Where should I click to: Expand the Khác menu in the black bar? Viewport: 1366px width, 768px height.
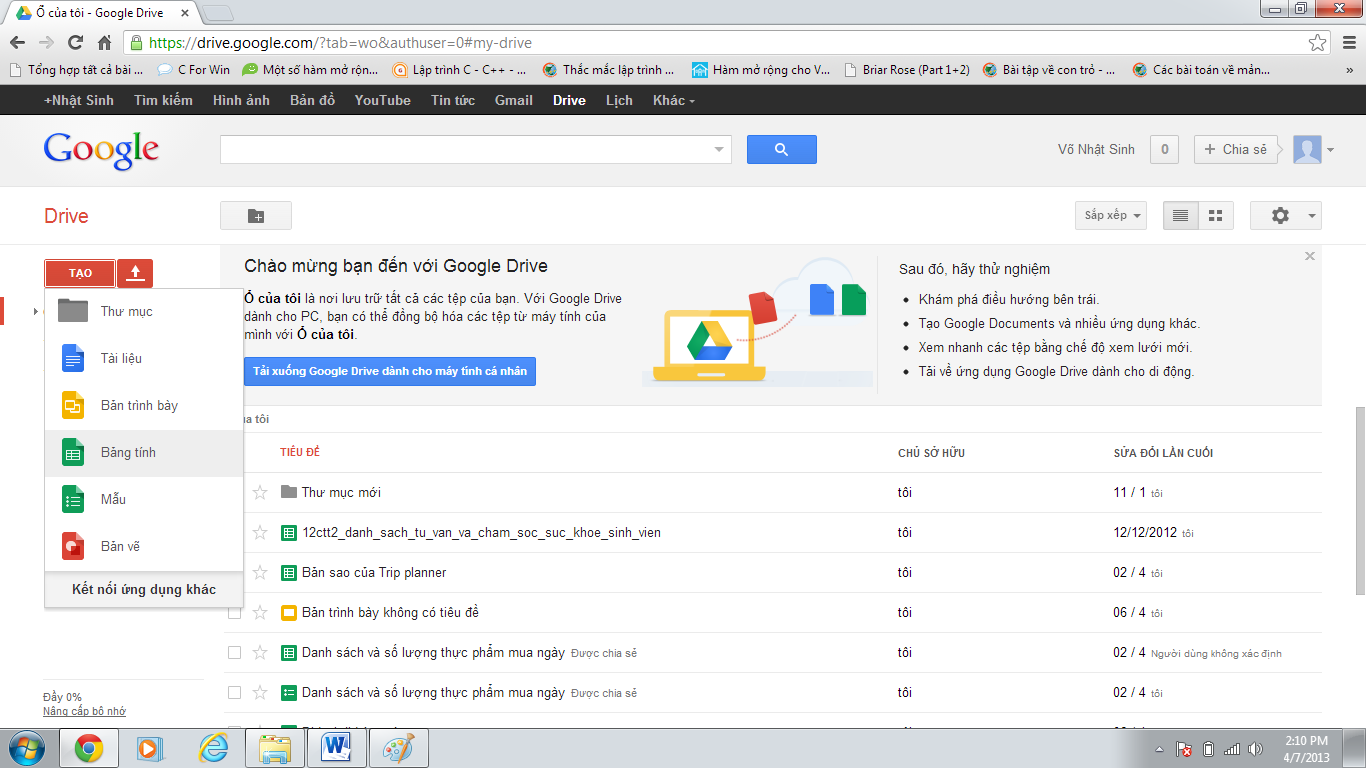coord(673,100)
